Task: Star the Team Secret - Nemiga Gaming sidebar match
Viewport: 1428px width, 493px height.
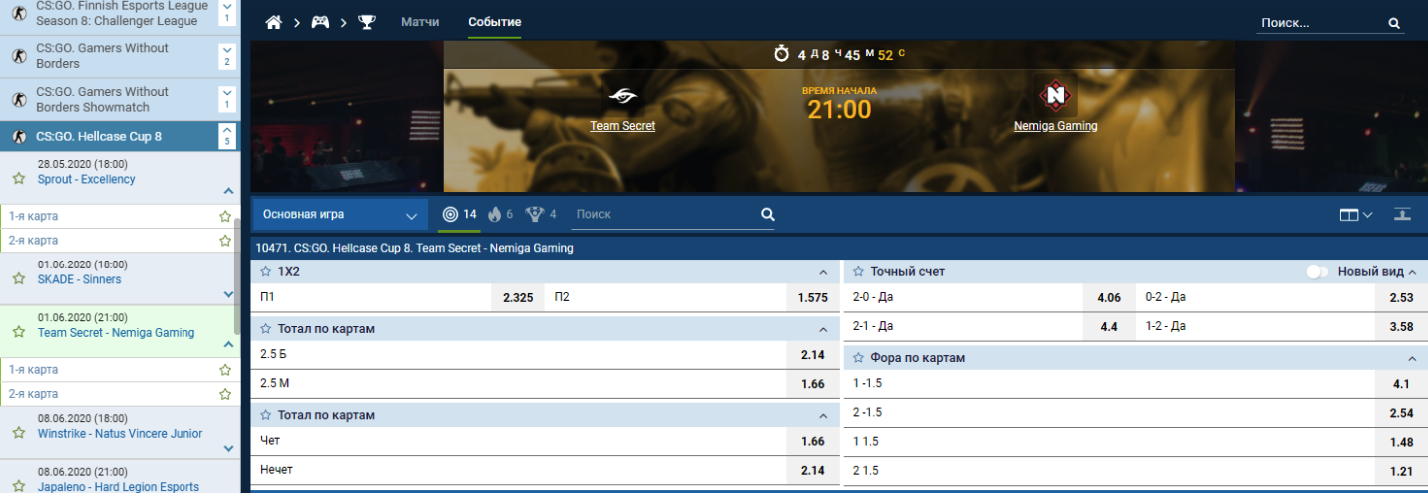Action: 18,332
